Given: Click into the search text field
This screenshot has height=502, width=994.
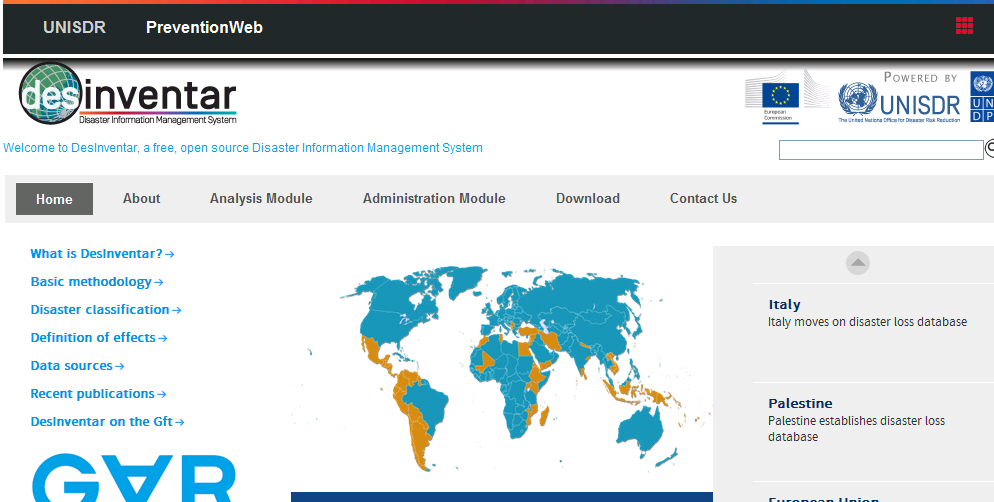Looking at the screenshot, I should coord(881,150).
